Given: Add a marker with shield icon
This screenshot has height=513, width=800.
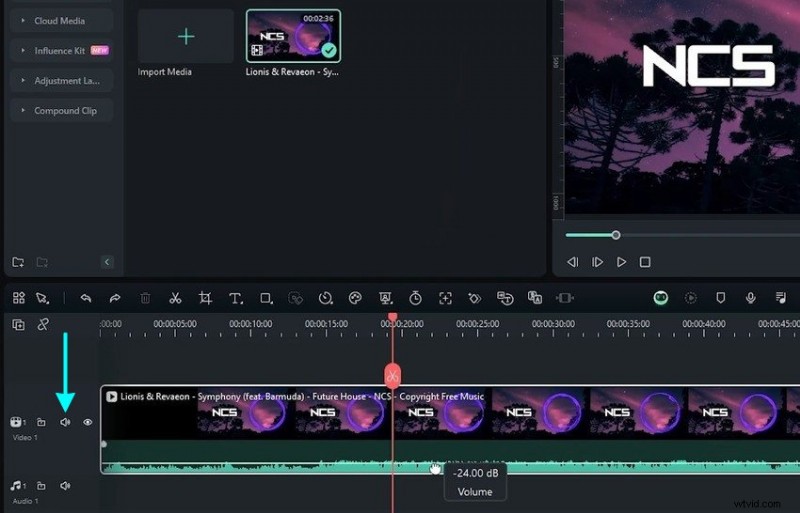Looking at the screenshot, I should [720, 298].
